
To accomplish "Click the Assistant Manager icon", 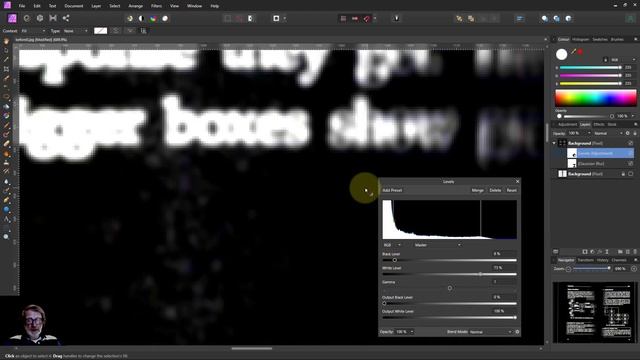I will (396, 18).
